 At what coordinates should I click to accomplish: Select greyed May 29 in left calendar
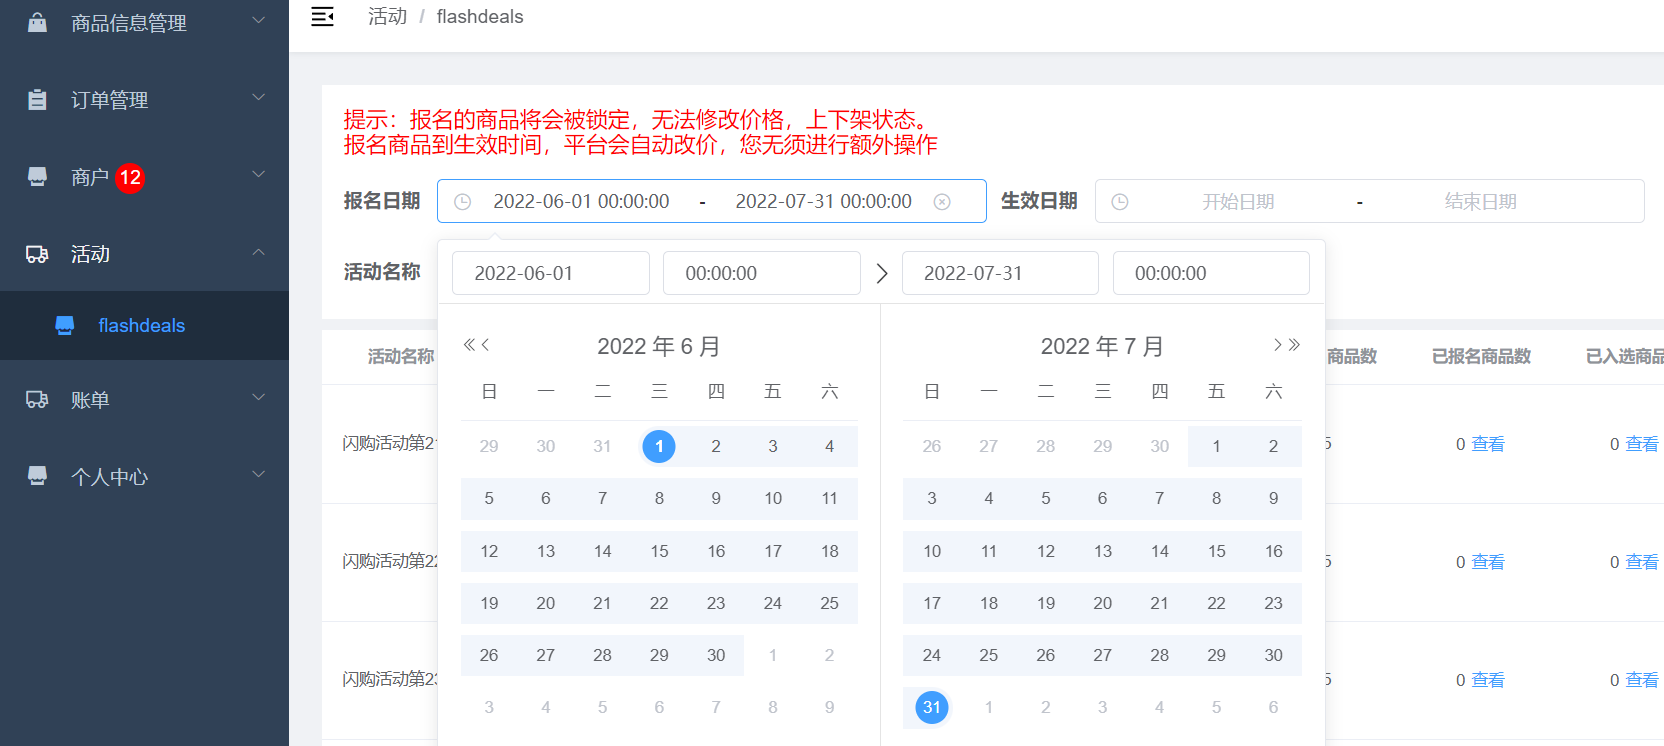point(489,446)
